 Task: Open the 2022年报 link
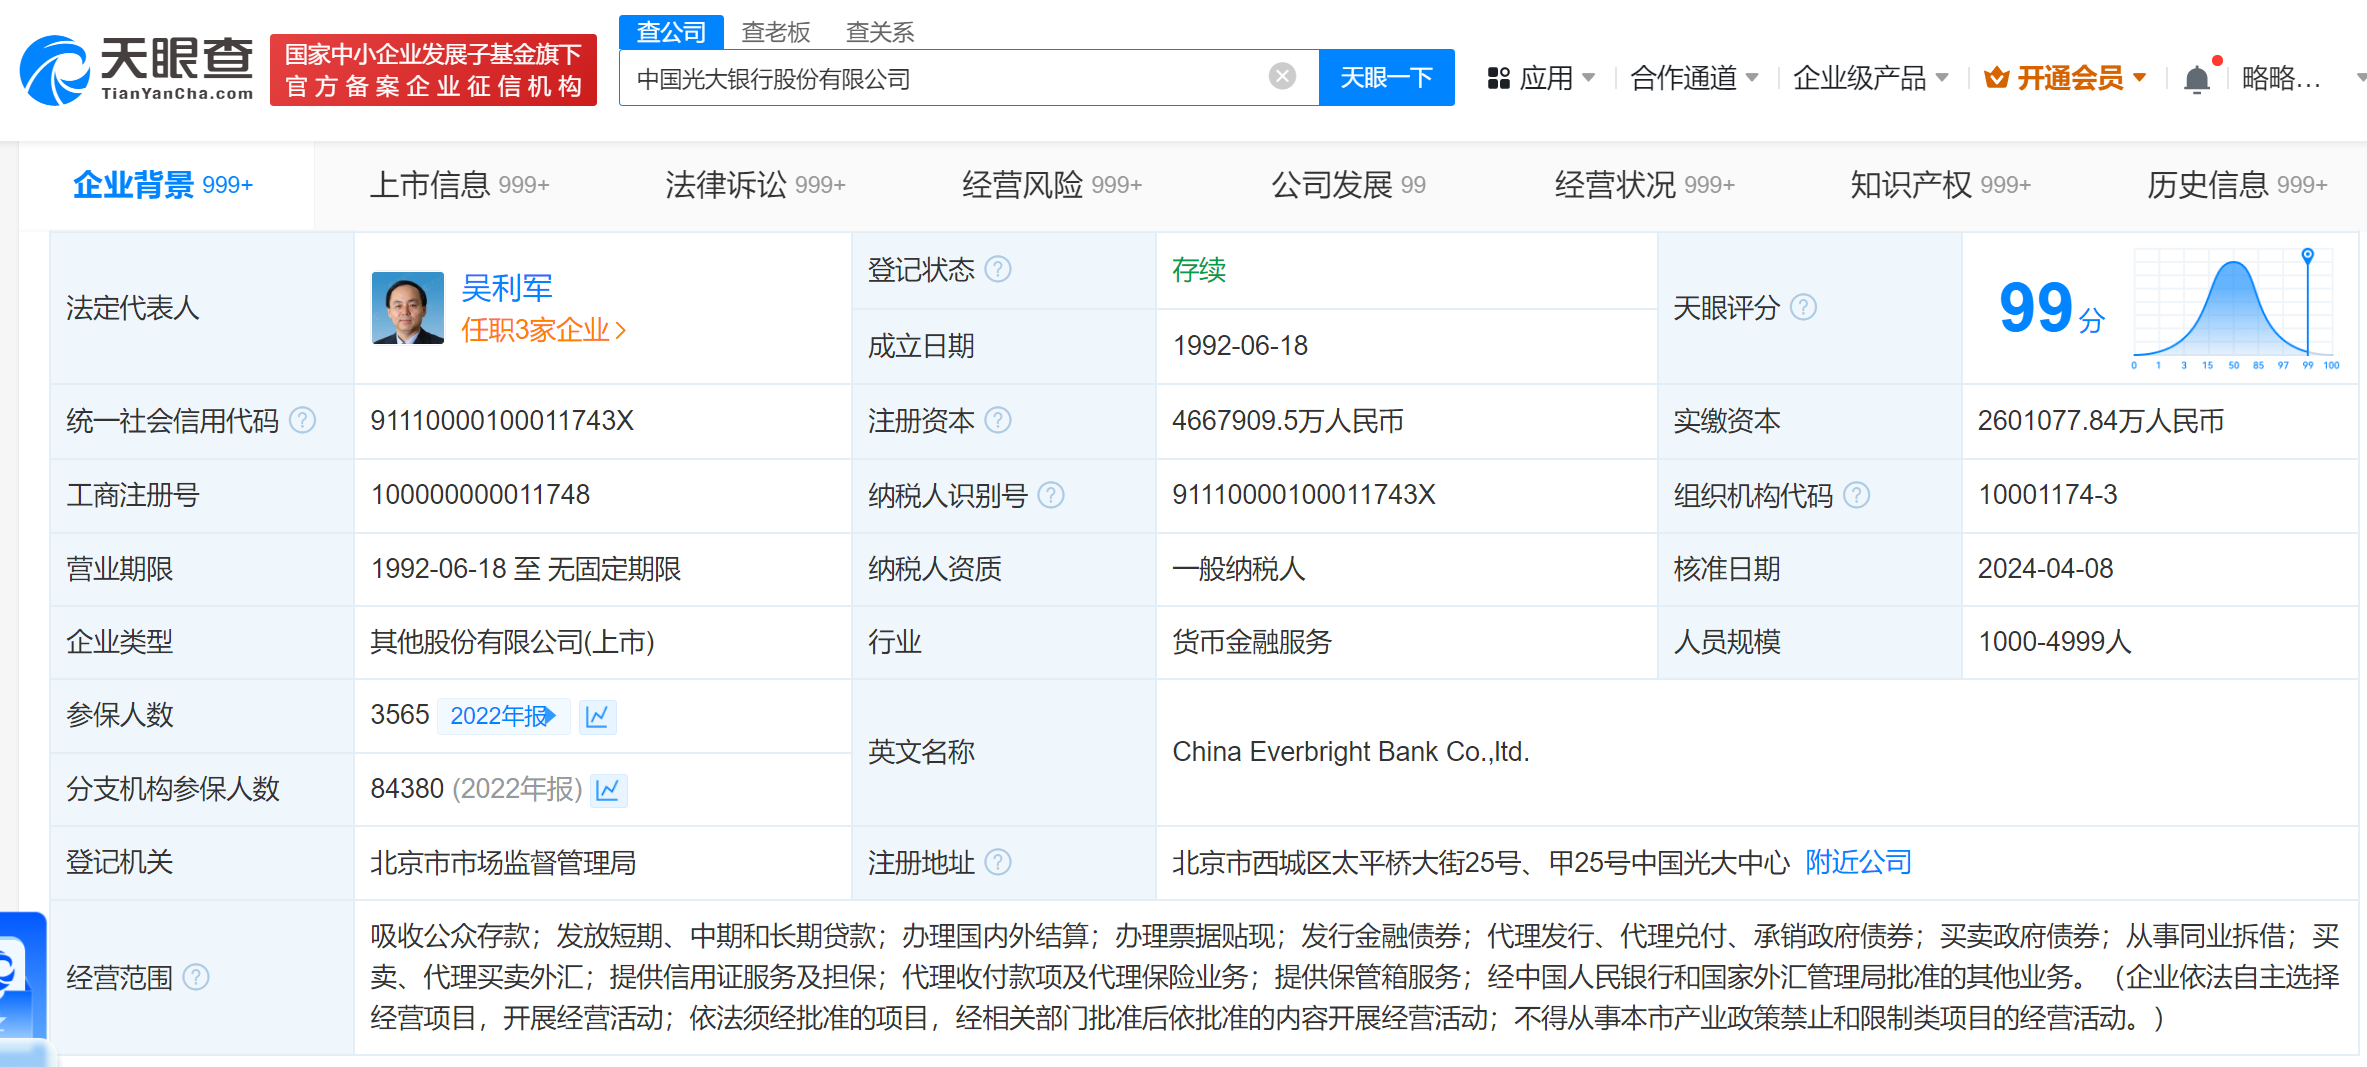point(503,716)
